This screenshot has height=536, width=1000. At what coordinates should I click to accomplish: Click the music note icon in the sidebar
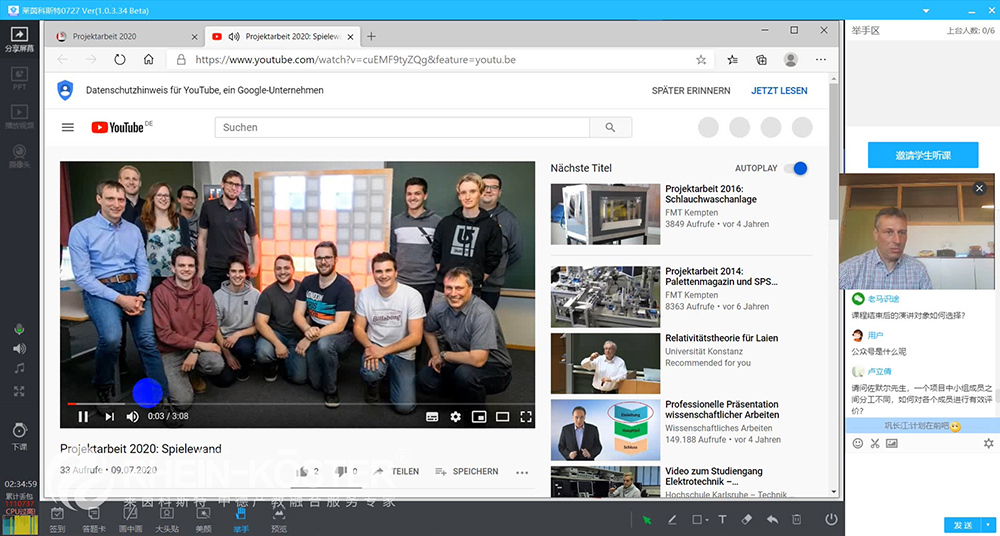pos(19,369)
